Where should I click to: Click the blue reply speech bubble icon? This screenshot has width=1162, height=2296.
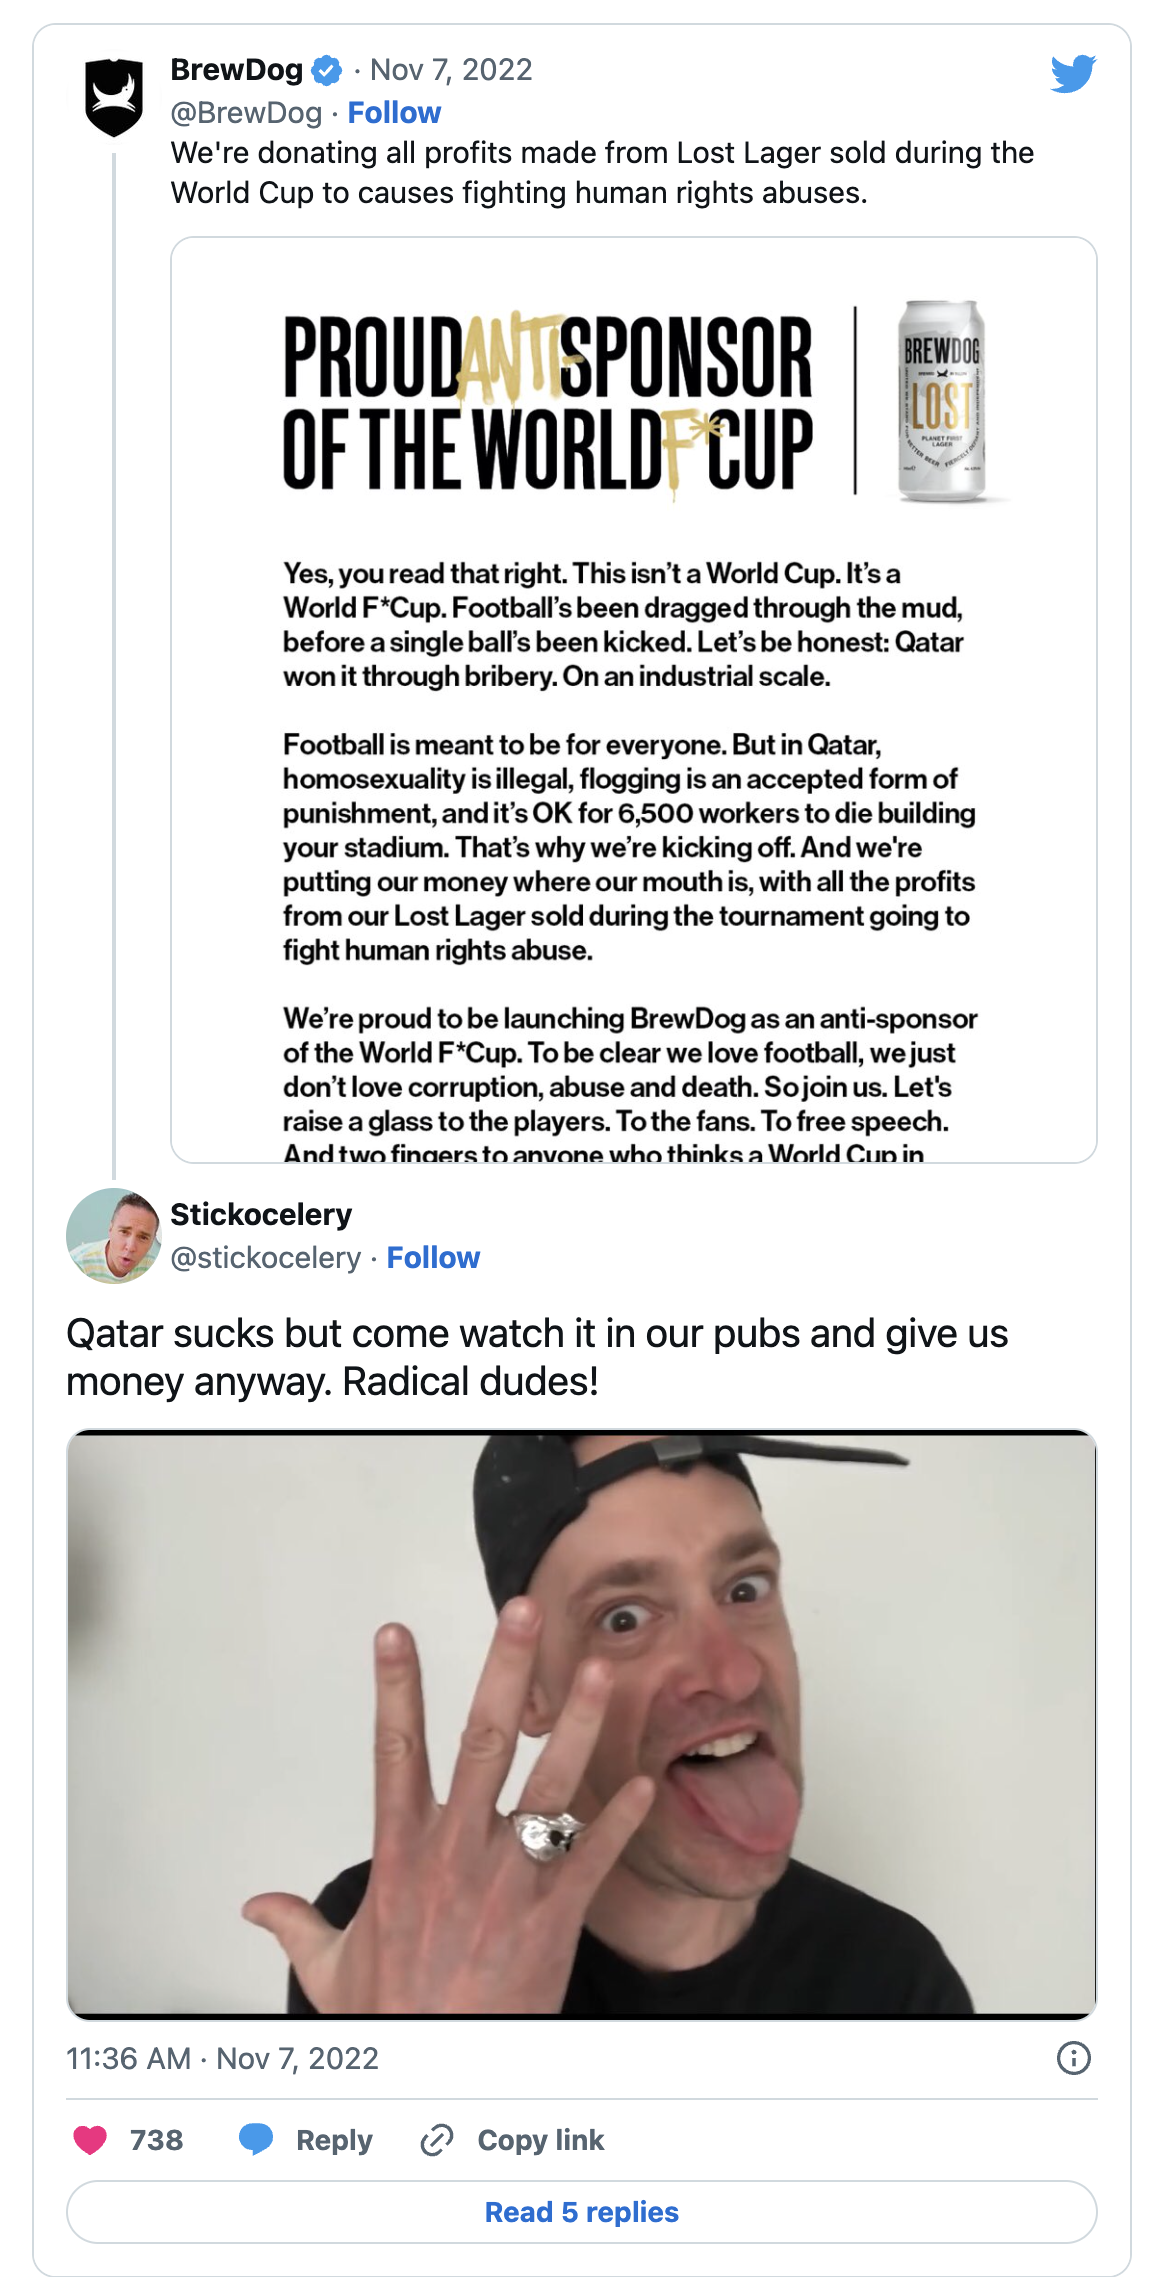point(256,2140)
